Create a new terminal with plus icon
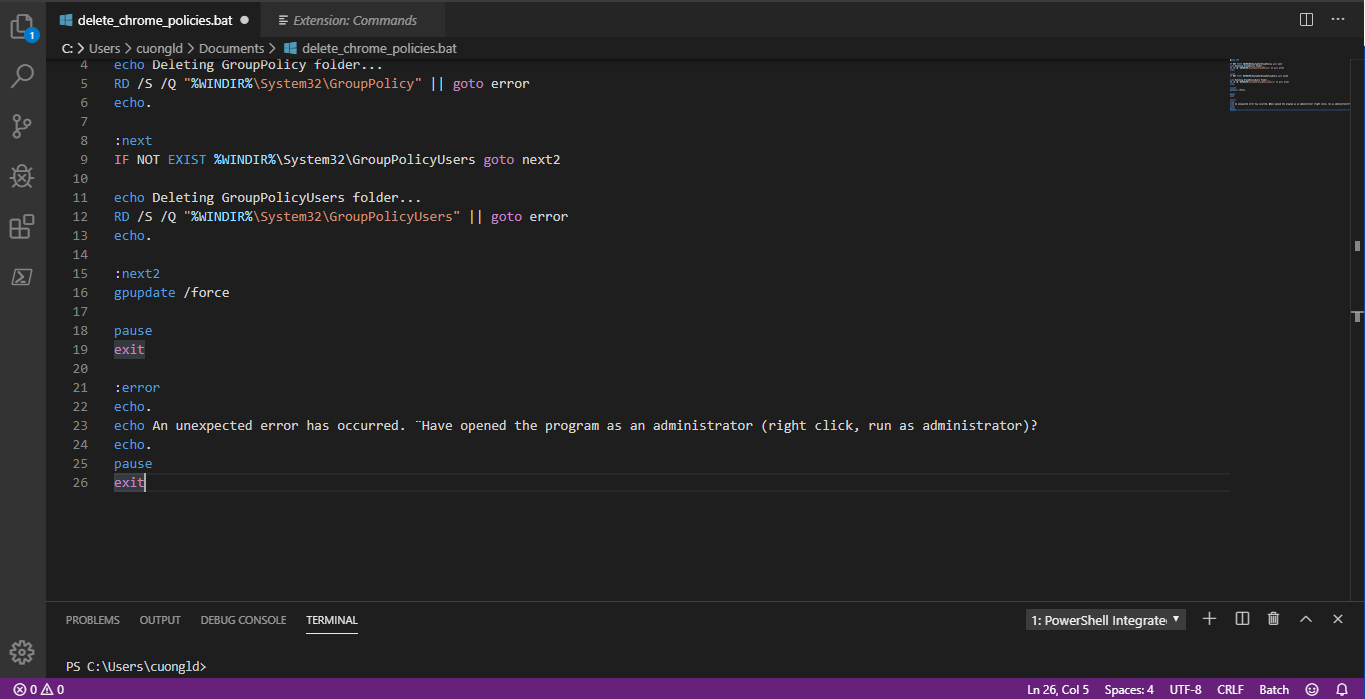1365x699 pixels. pos(1209,619)
